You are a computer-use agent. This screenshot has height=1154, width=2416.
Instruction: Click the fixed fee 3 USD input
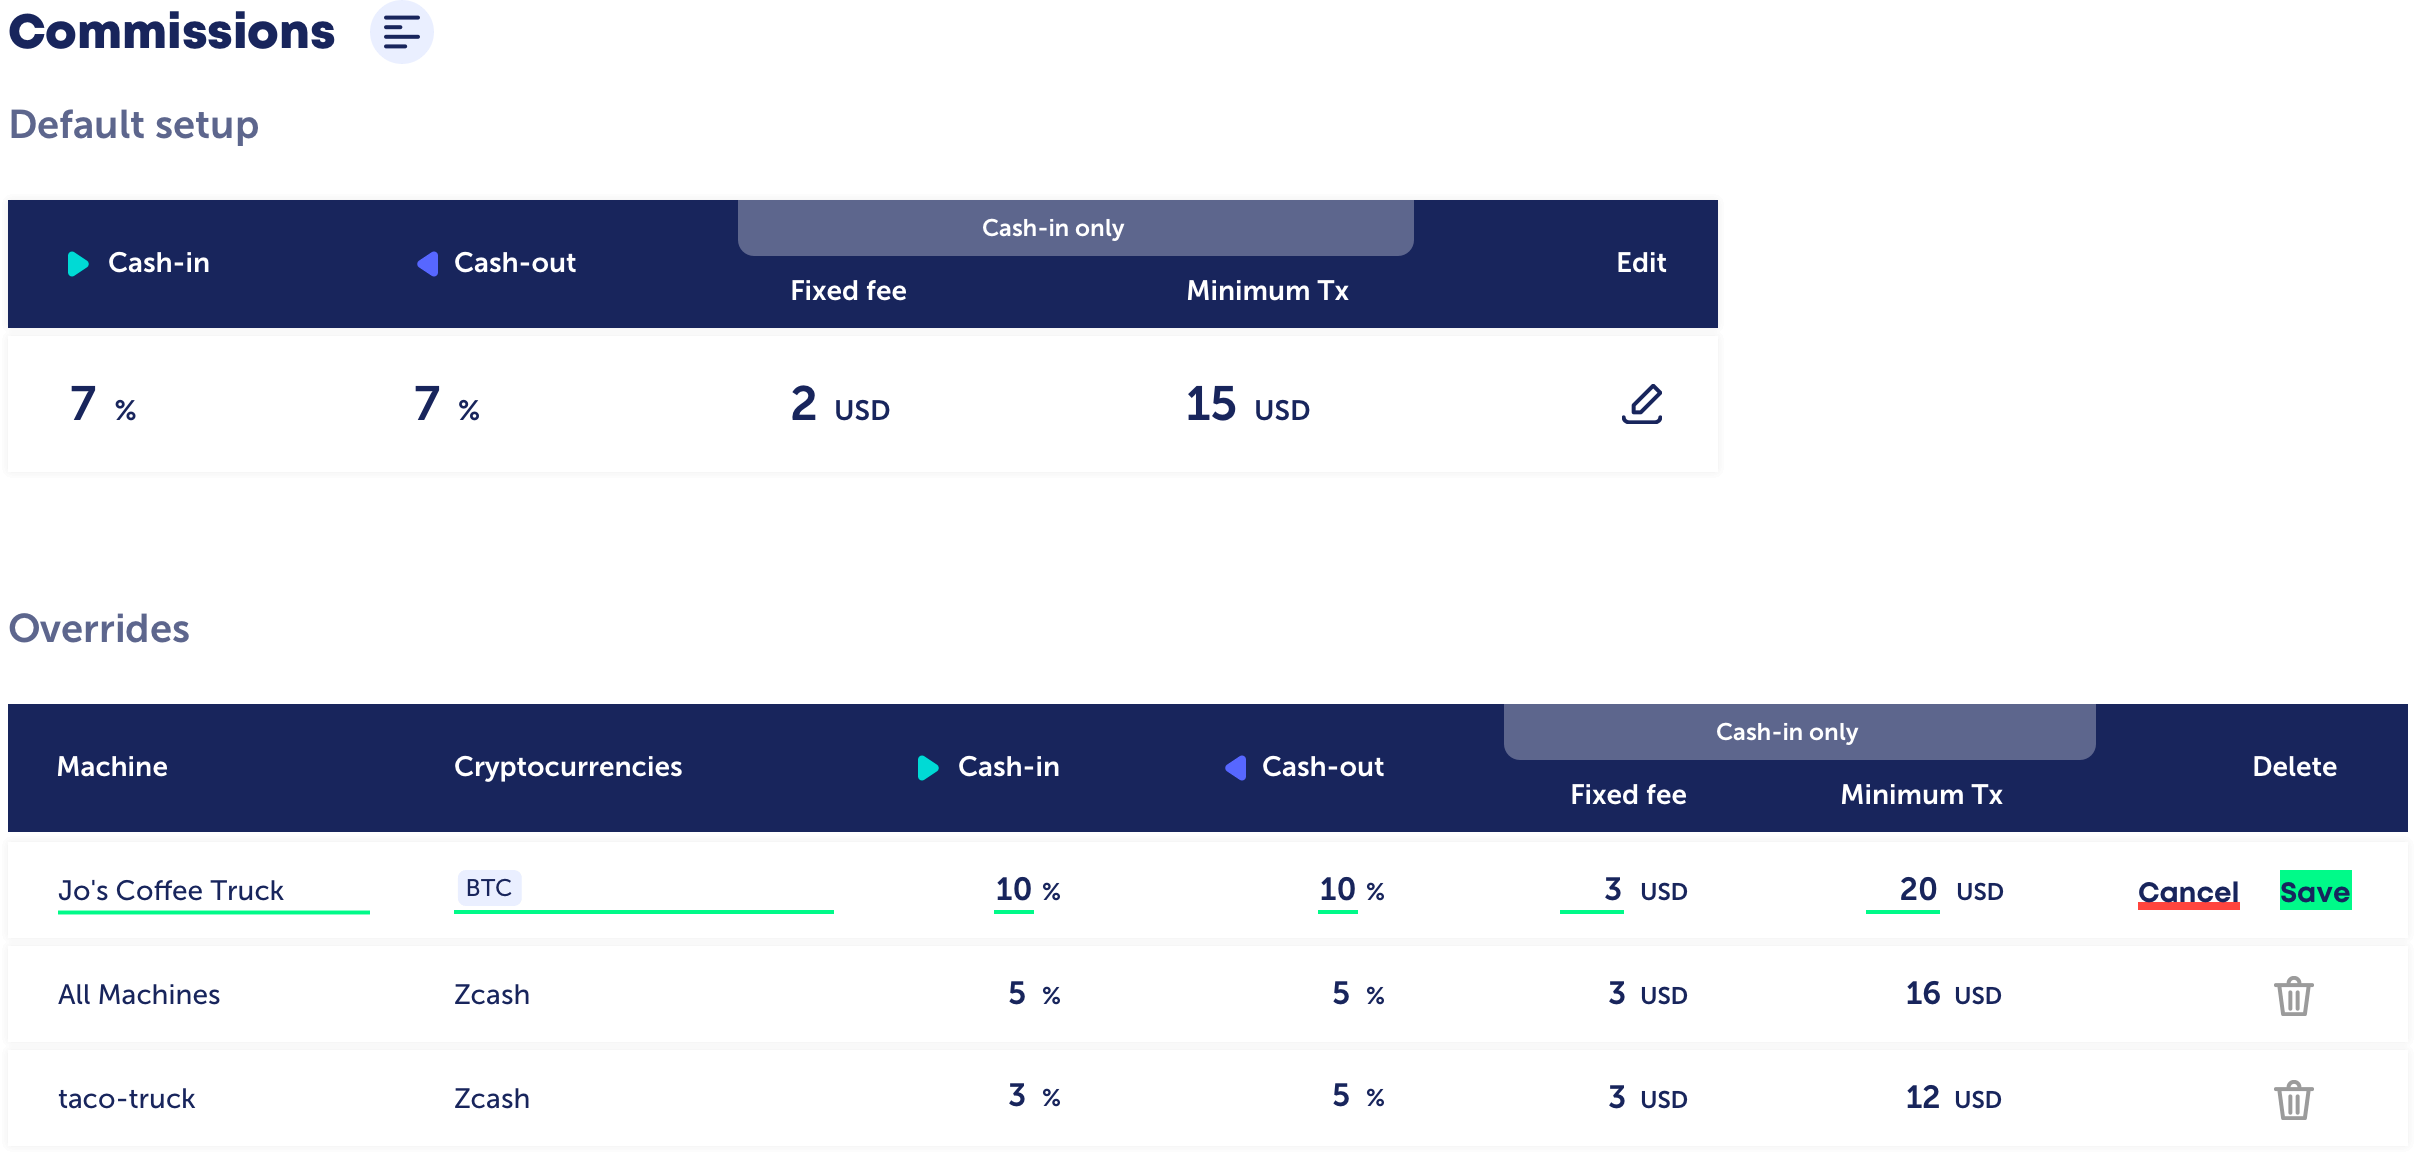[1595, 890]
